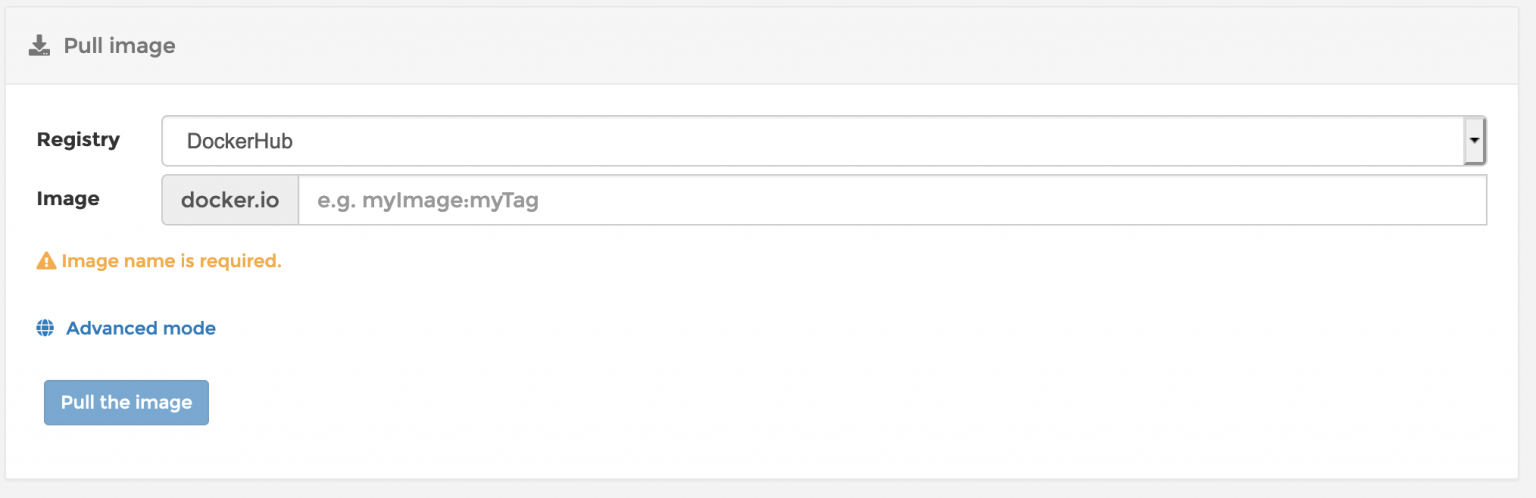This screenshot has width=1536, height=498.
Task: Click blank panel space right of Advanced mode link
Action: point(700,328)
